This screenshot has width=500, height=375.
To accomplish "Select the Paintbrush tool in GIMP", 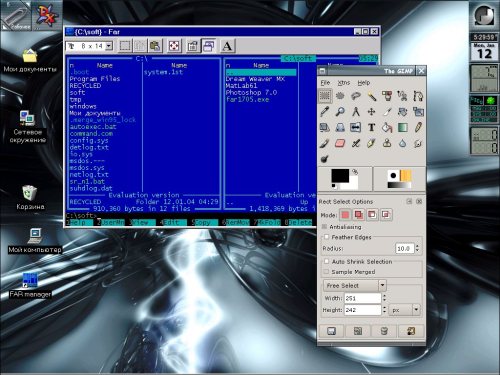I will tap(325, 143).
